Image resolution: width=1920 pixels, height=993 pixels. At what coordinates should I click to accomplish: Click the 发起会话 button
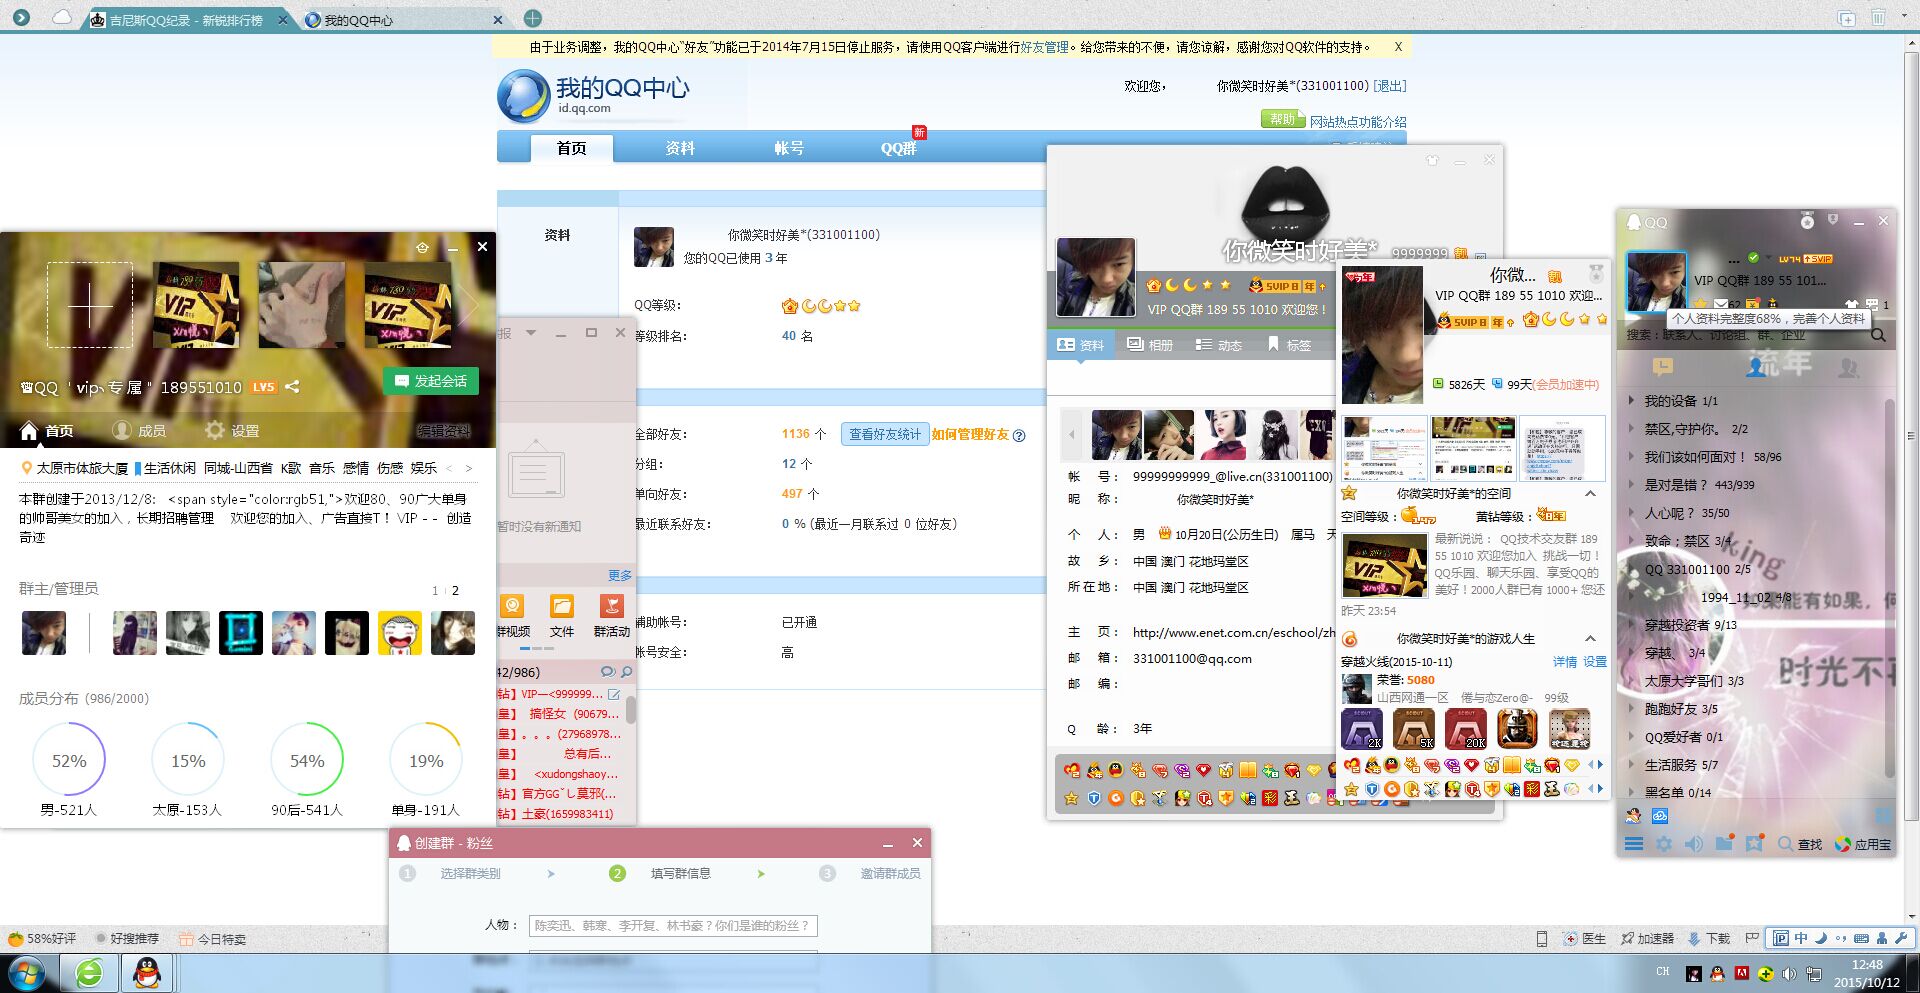tap(431, 381)
